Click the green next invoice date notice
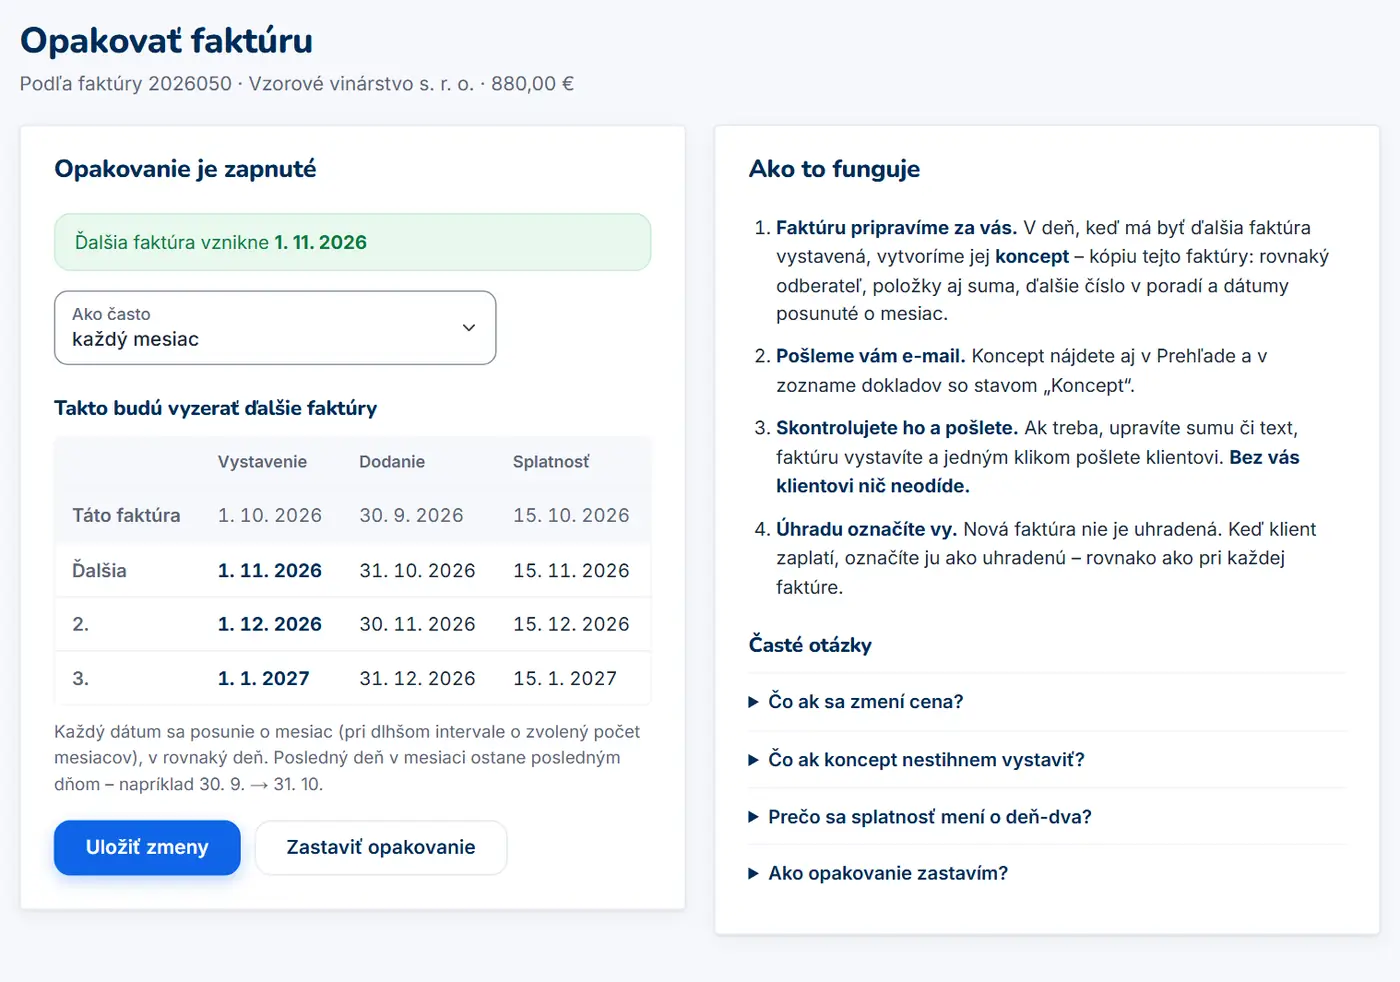This screenshot has height=982, width=1400. 352,242
